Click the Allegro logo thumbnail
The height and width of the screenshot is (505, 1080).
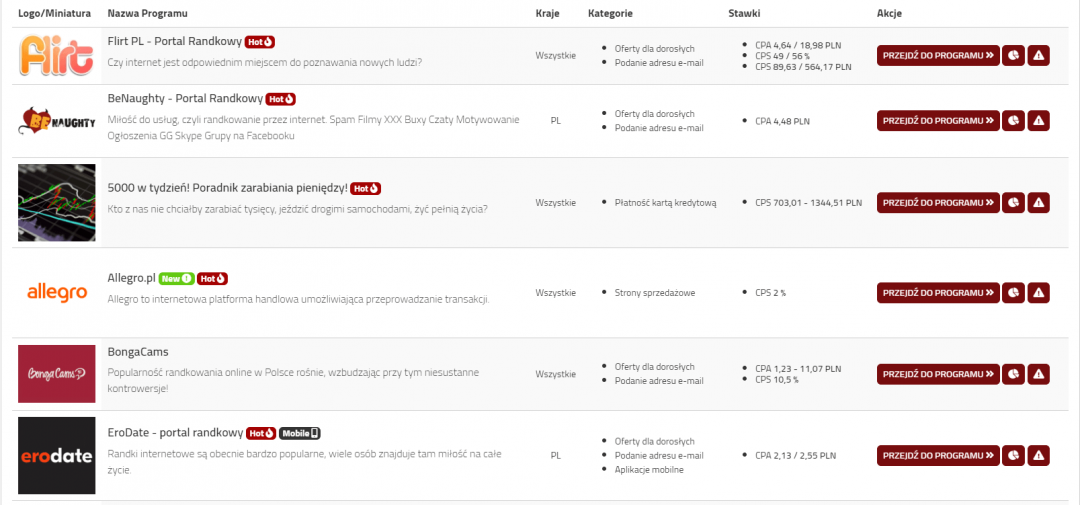(x=57, y=293)
